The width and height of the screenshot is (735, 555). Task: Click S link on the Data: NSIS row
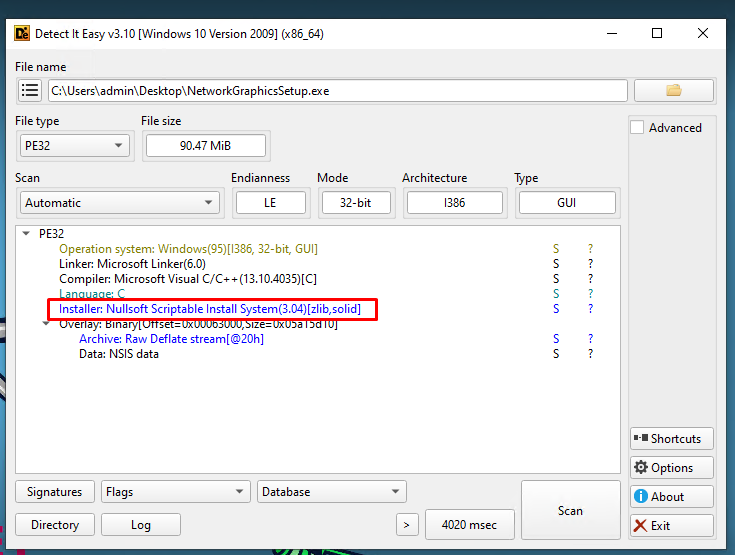(556, 354)
